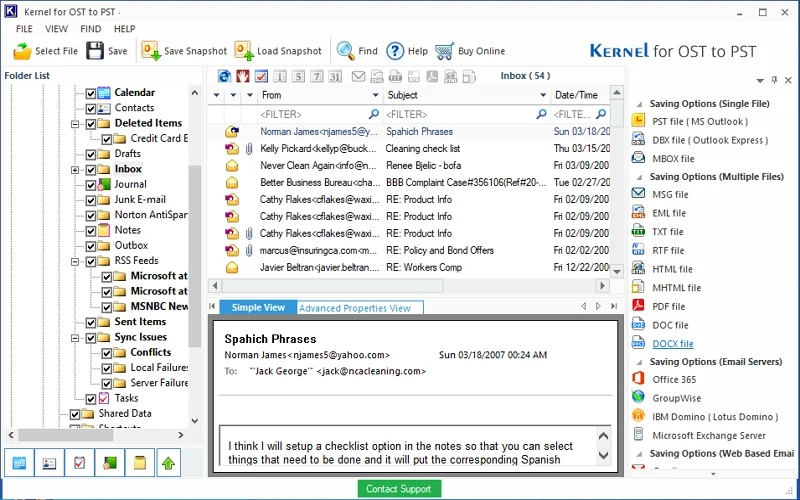The image size is (800, 500).
Task: Click the red stop hand icon
Action: (x=242, y=77)
